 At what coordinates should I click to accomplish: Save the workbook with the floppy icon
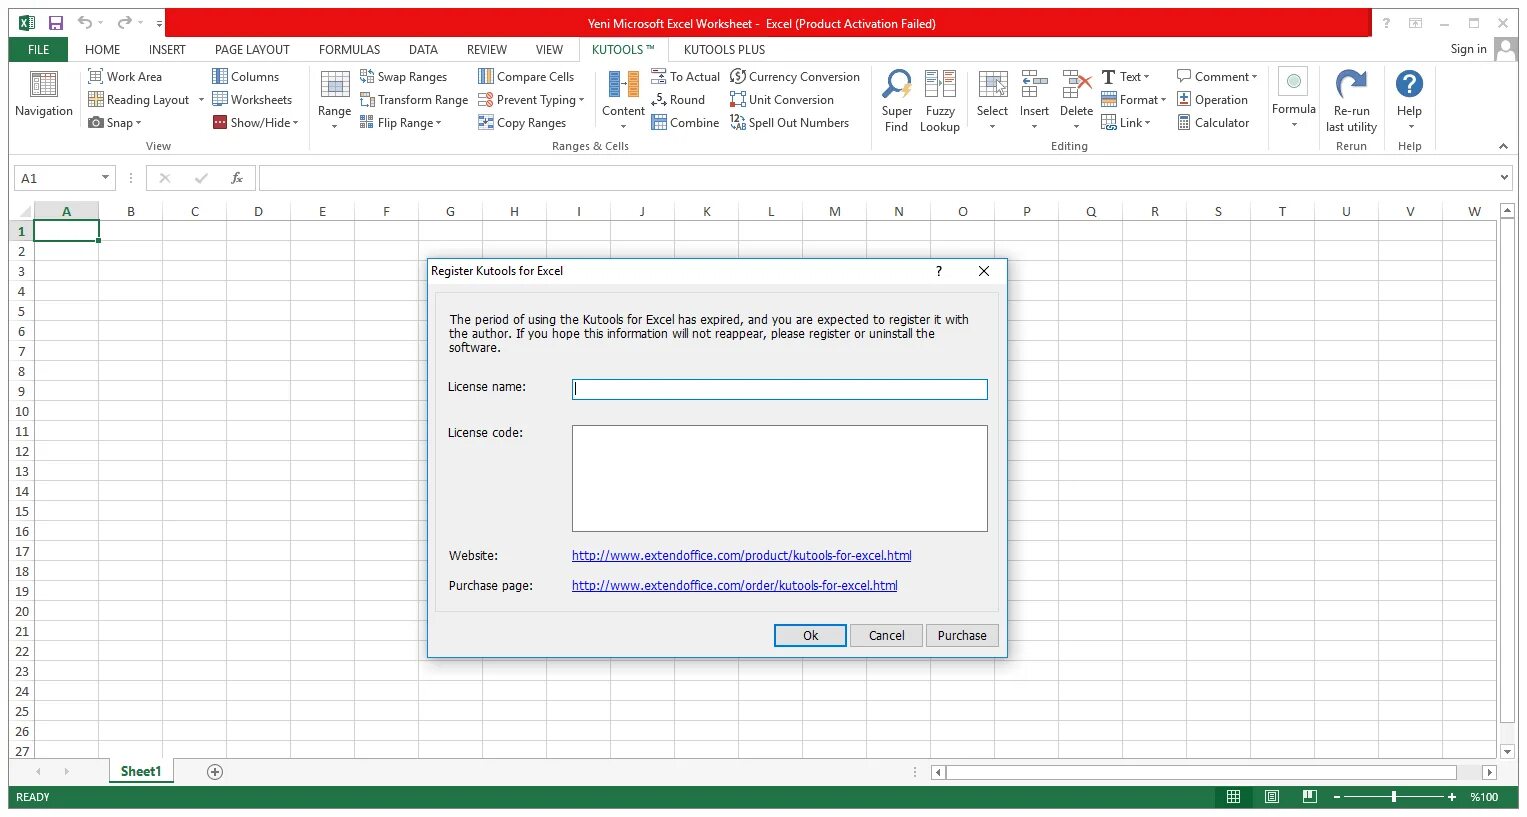pos(56,23)
